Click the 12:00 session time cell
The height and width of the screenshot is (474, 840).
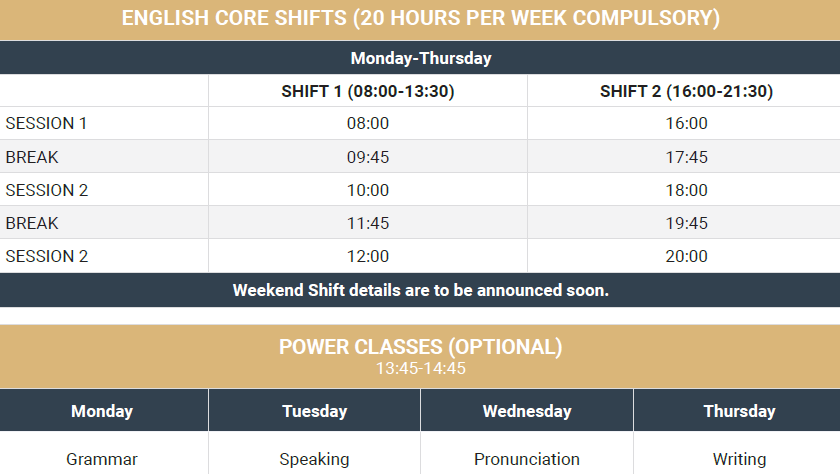point(368,256)
